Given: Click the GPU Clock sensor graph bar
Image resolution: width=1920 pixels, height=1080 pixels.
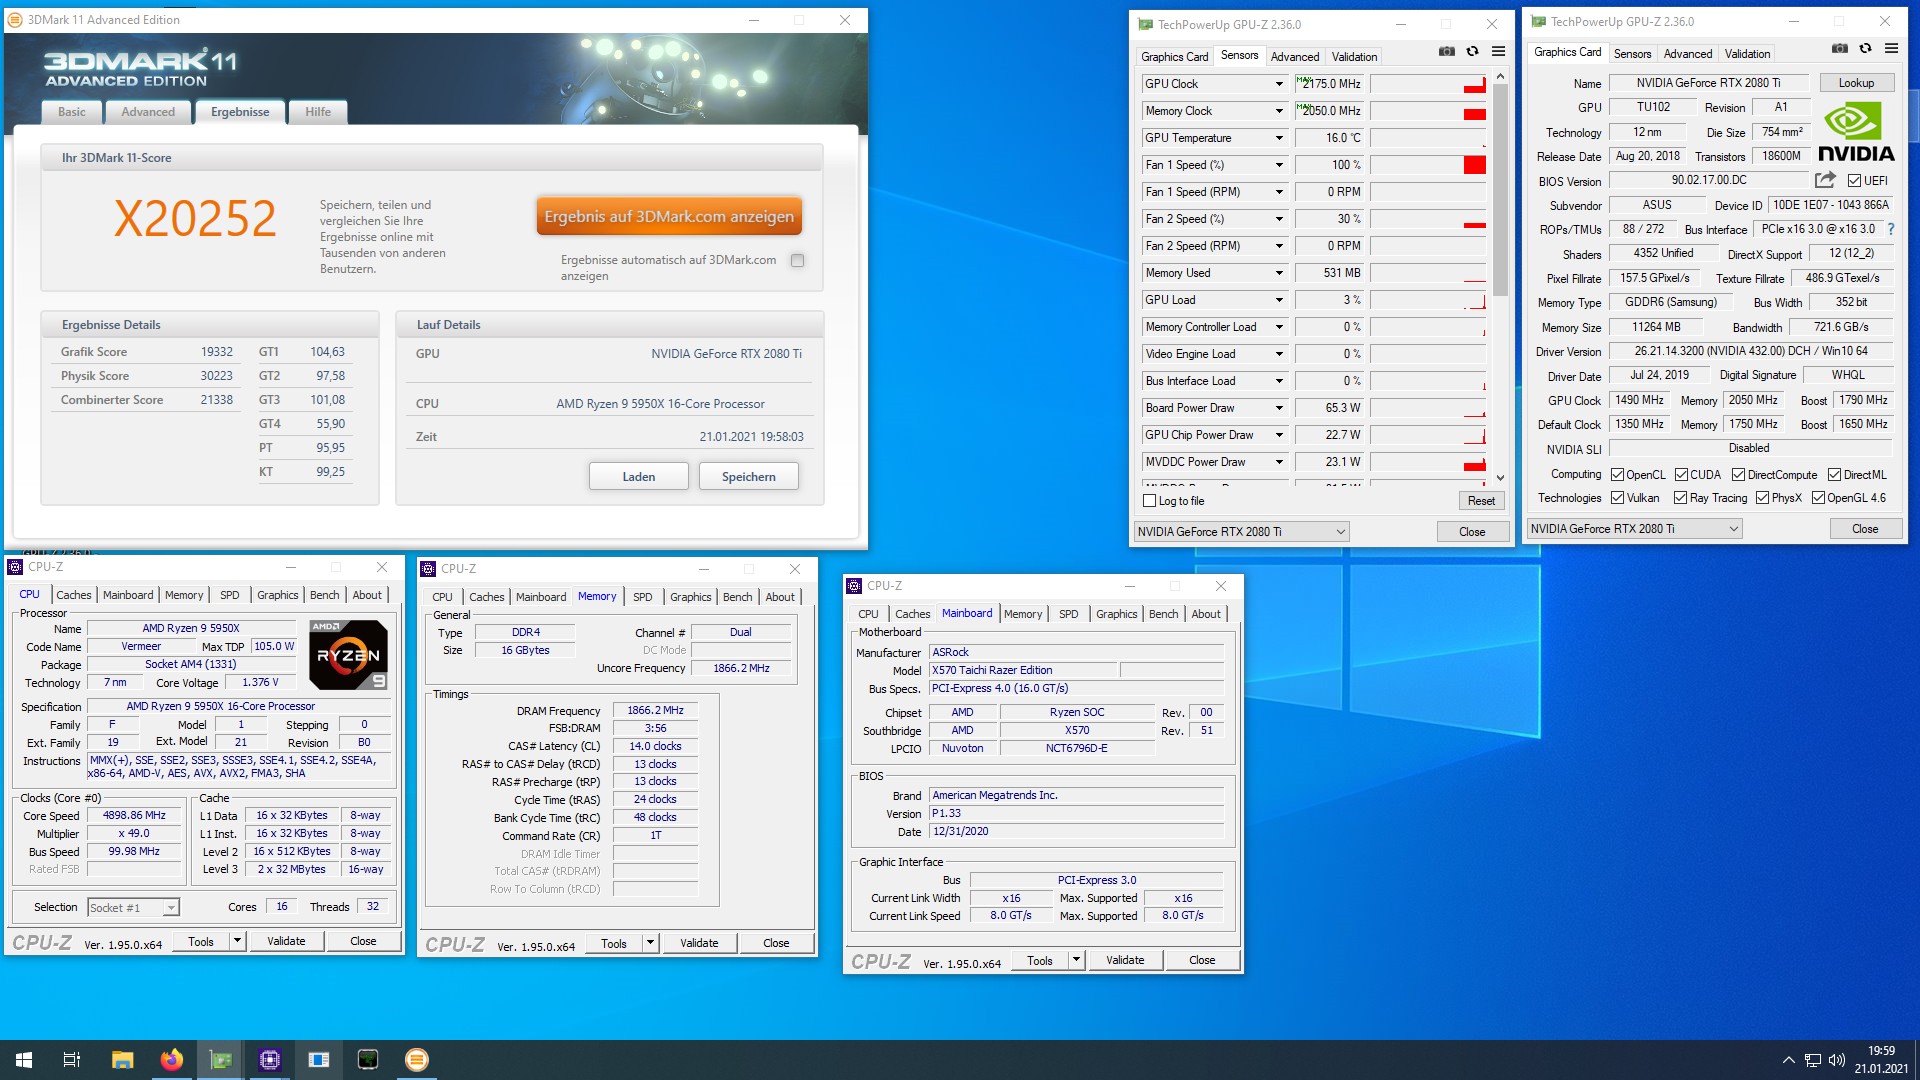Looking at the screenshot, I should coord(1428,84).
